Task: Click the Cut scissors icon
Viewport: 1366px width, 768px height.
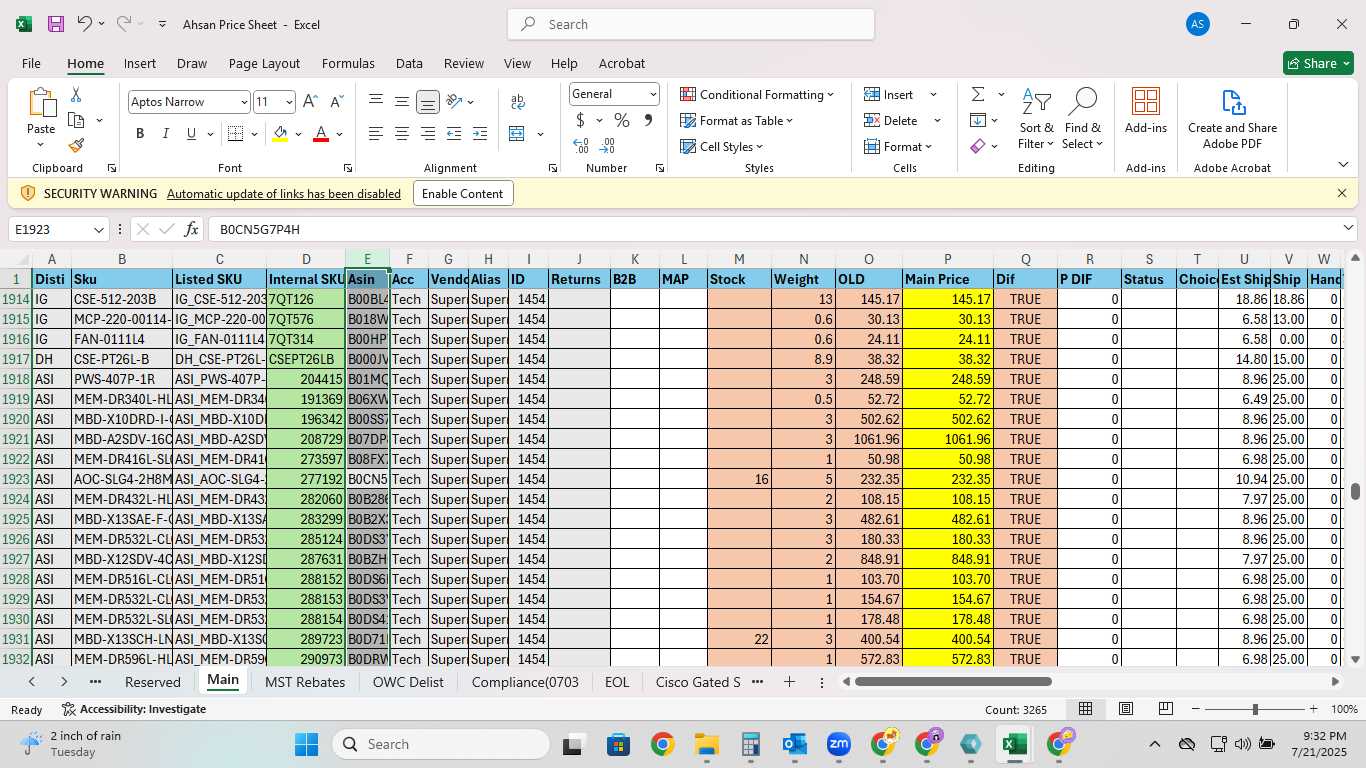Action: 76,95
